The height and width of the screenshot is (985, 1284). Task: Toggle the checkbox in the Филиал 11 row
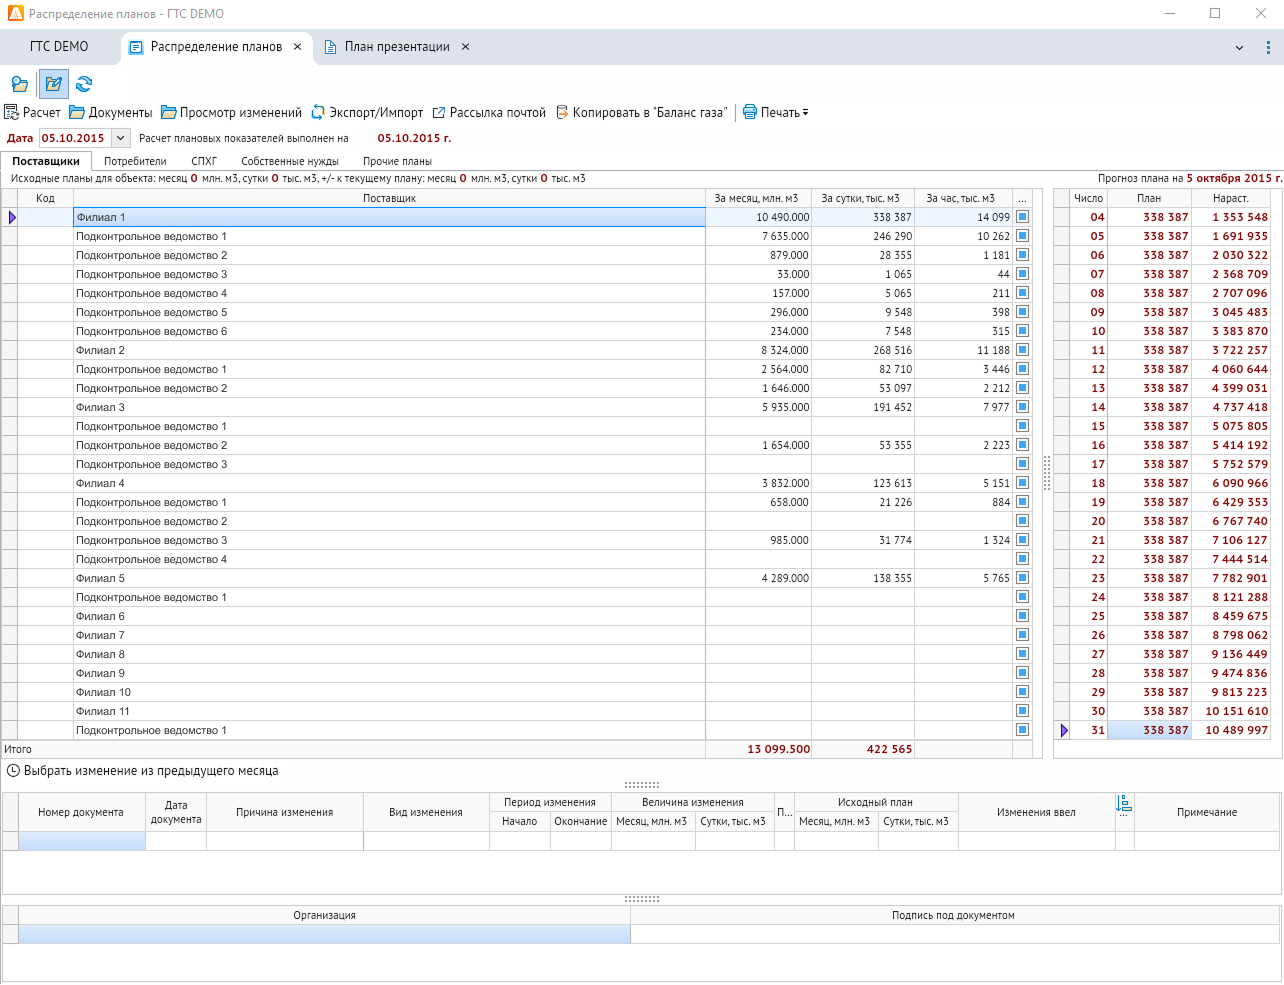click(x=1022, y=711)
